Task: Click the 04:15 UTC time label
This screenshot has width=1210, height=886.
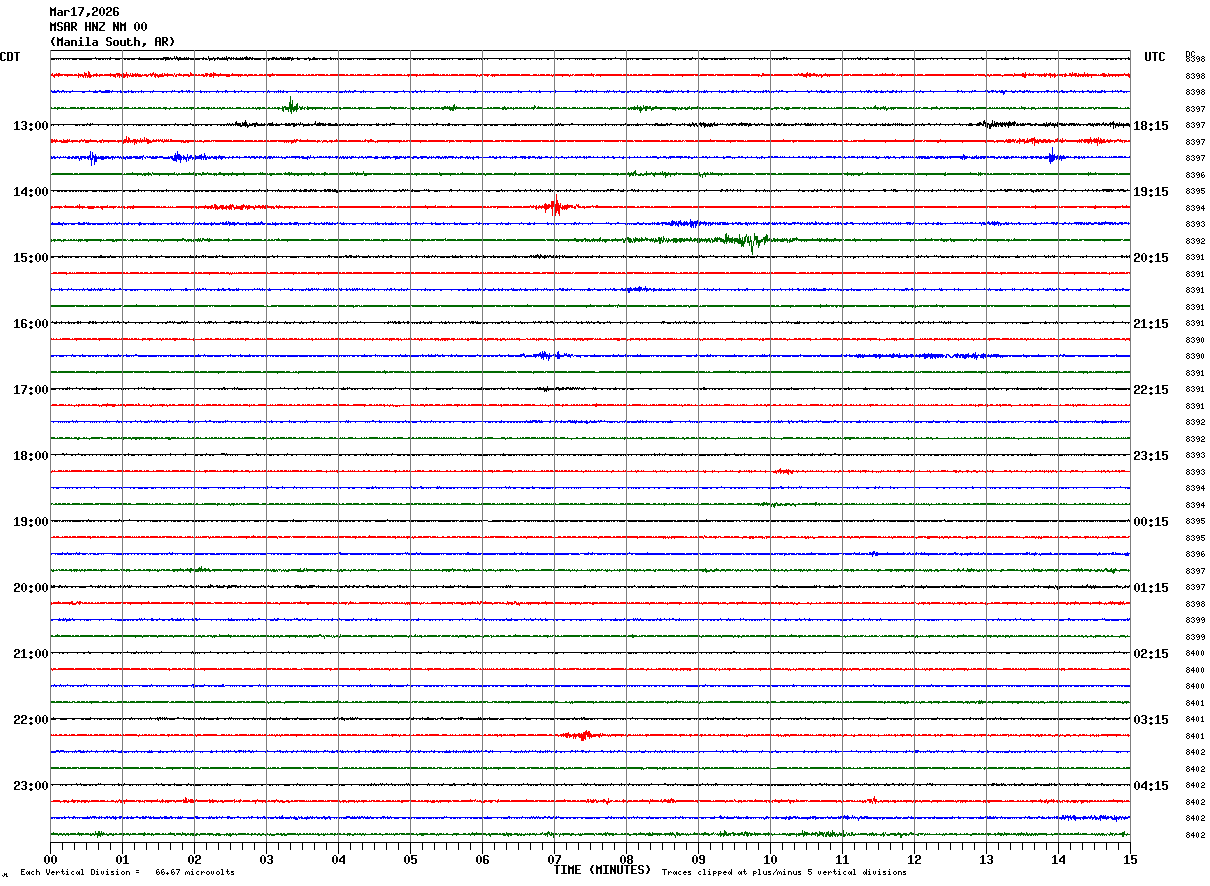Action: (x=1151, y=786)
